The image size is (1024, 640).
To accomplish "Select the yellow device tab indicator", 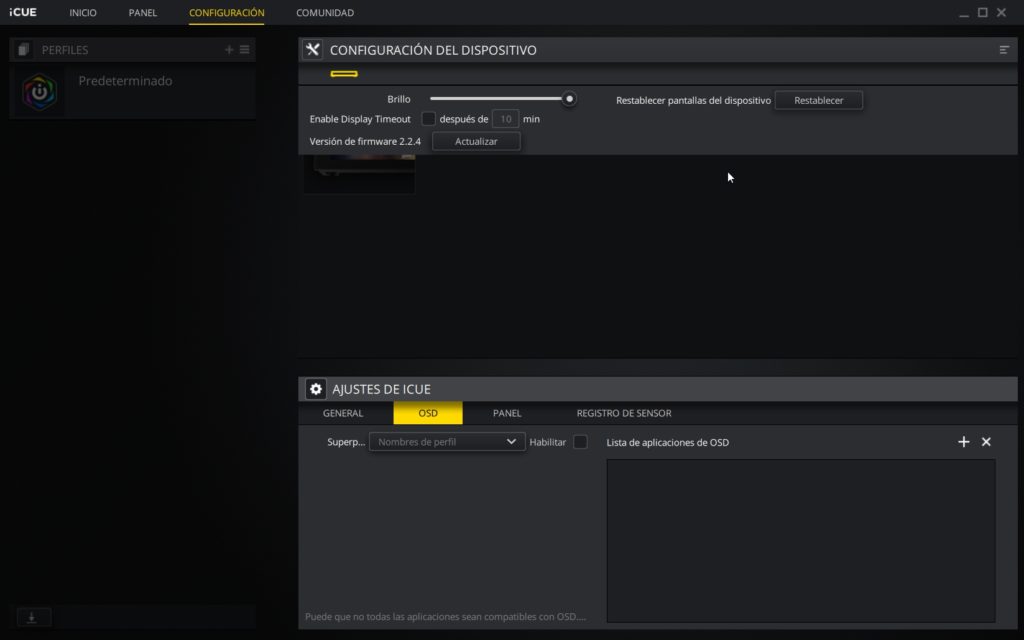I will pos(344,74).
